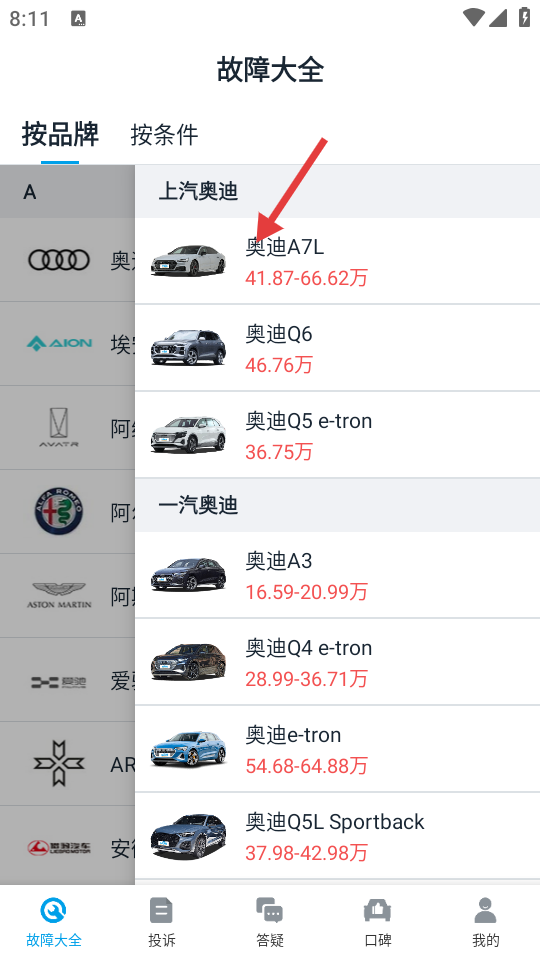Screen dimensions: 540x960
Task: Switch to the 按品牌 tab
Action: point(60,134)
